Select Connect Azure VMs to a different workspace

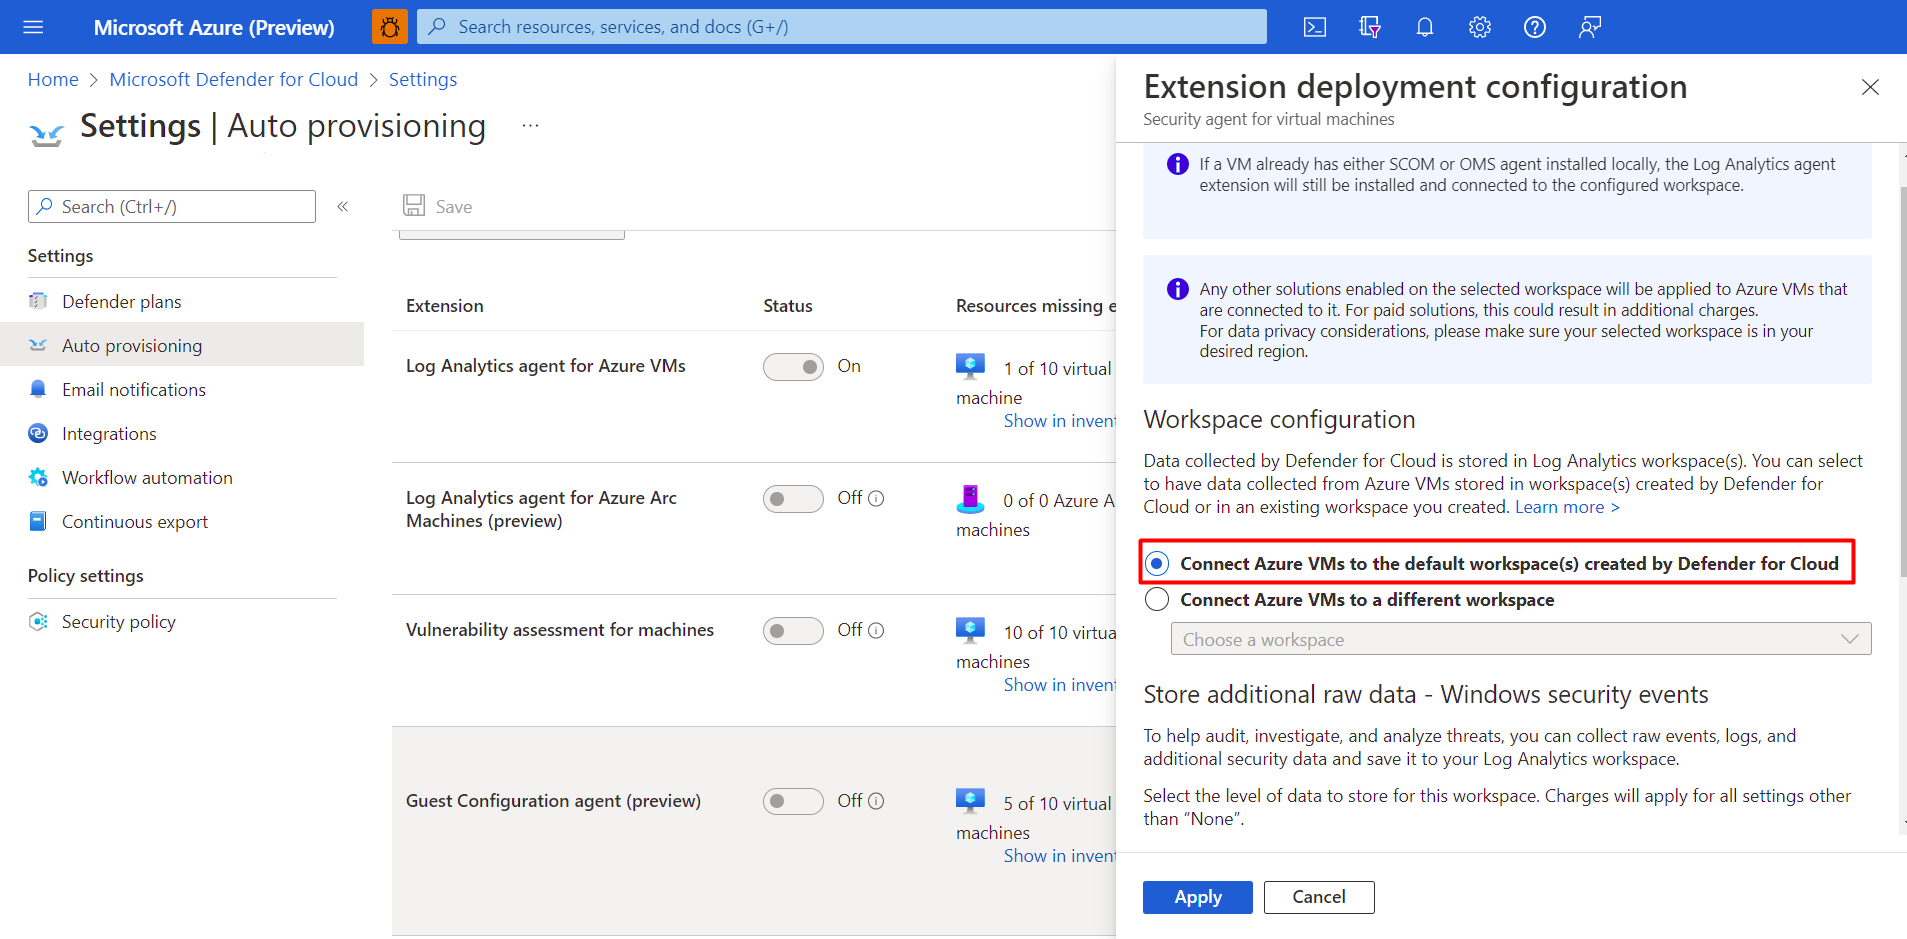click(x=1157, y=599)
